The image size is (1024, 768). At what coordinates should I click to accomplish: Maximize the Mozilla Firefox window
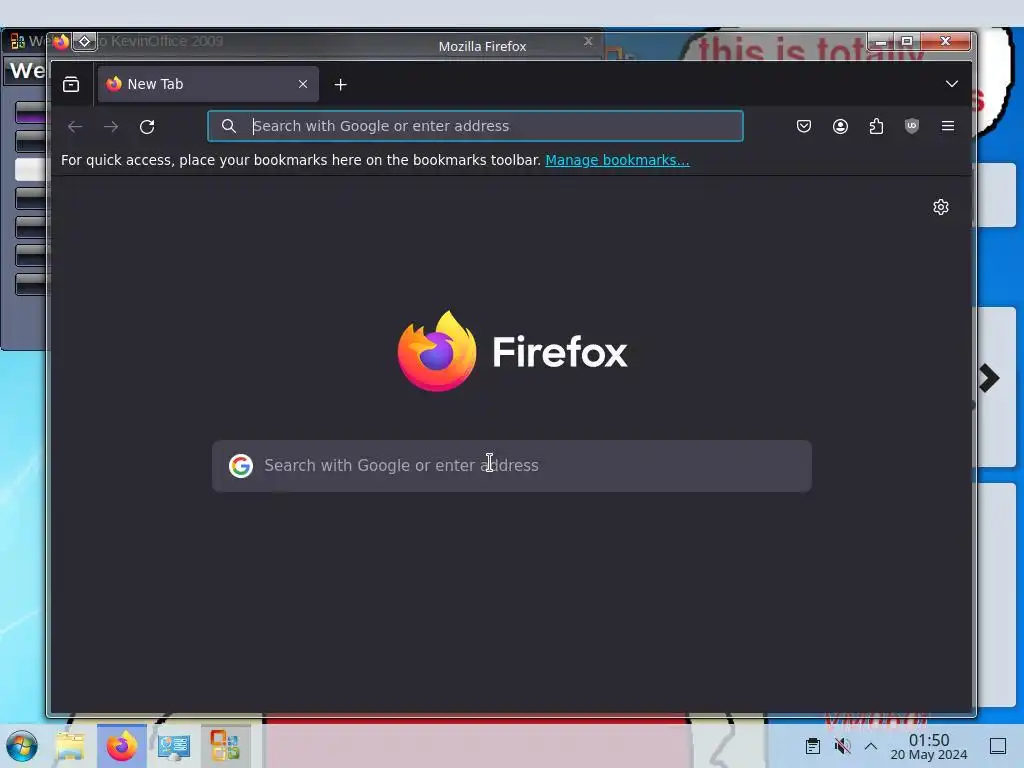pos(907,41)
